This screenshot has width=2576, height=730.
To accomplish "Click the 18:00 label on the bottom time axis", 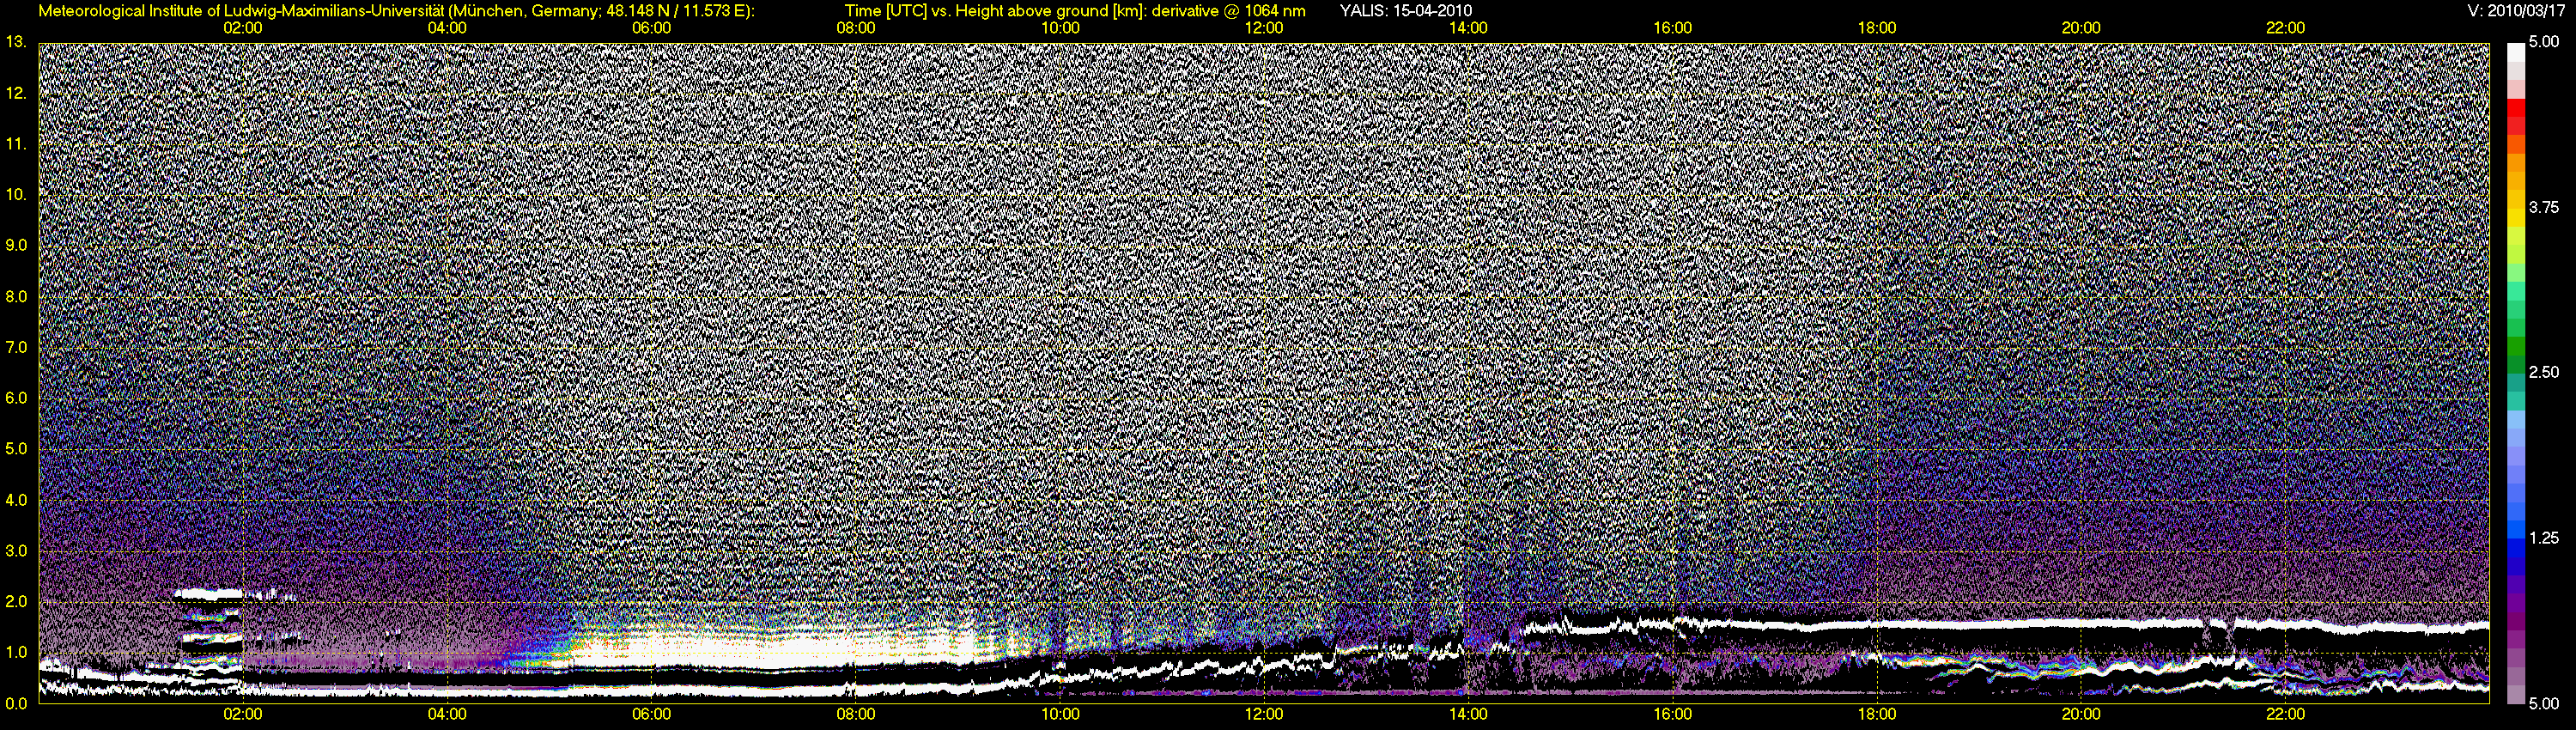I will [x=1877, y=714].
